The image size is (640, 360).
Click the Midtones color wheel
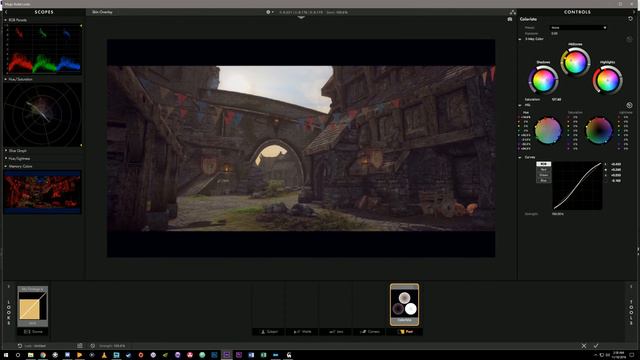[575, 62]
